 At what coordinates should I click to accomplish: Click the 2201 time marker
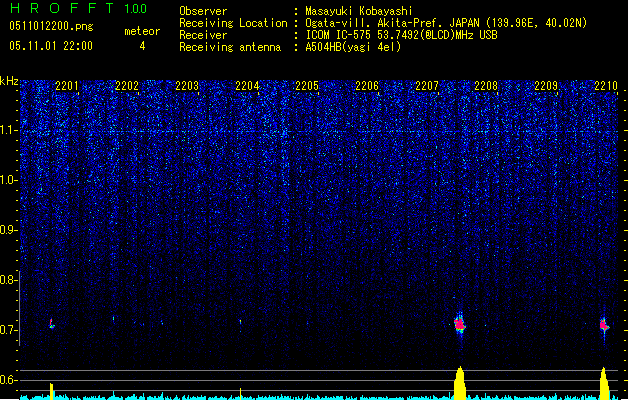[x=67, y=86]
